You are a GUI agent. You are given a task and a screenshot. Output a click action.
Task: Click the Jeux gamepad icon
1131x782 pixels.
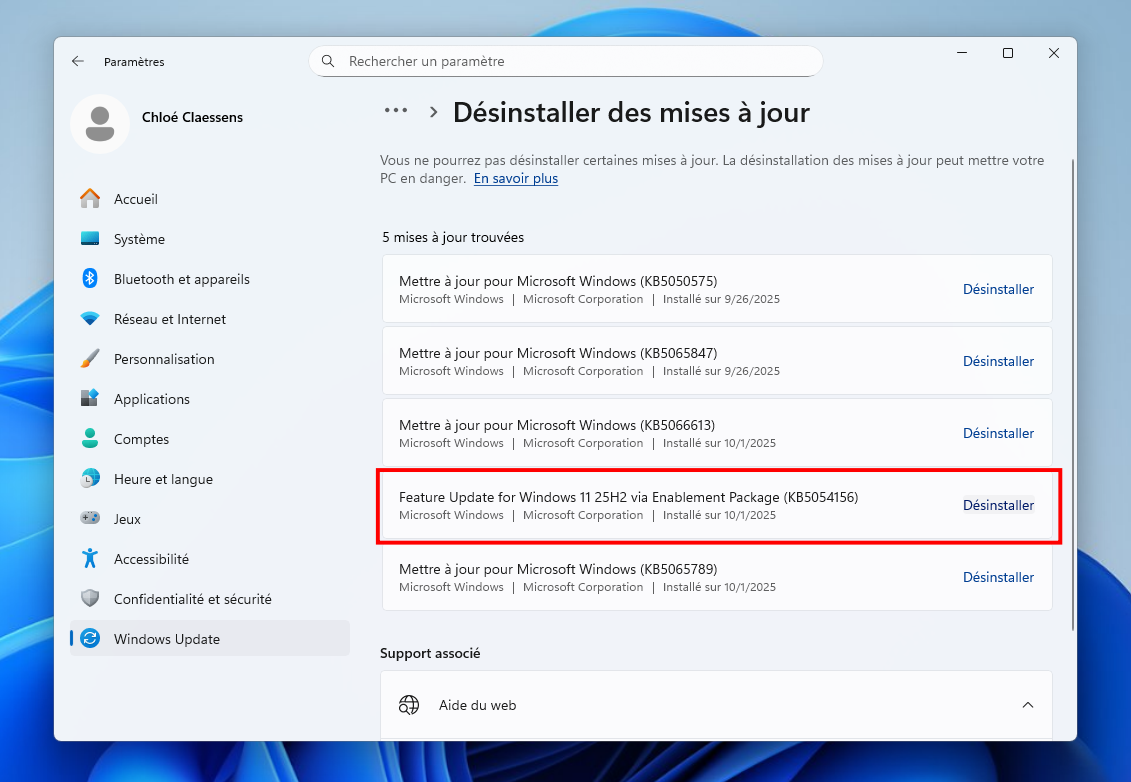[x=90, y=519]
